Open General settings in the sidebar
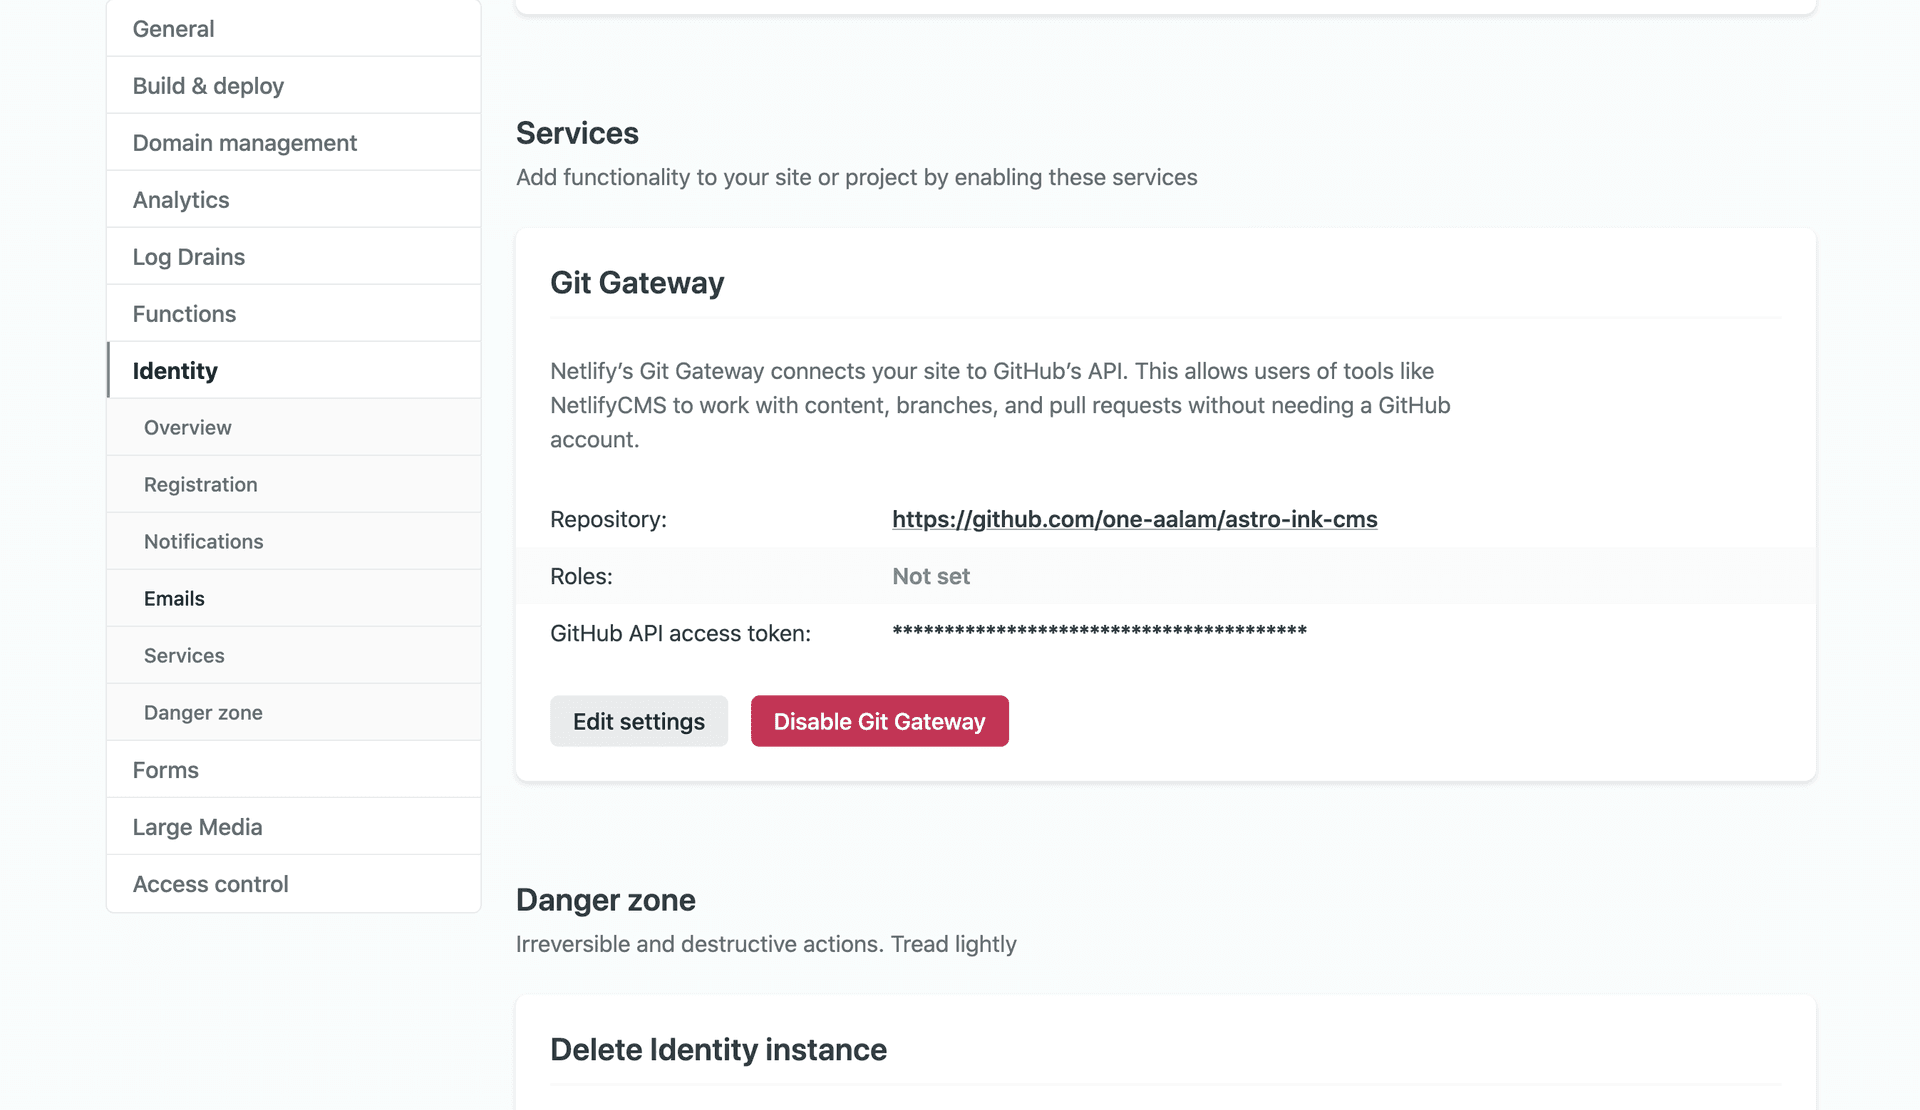The image size is (1920, 1110). (x=293, y=28)
